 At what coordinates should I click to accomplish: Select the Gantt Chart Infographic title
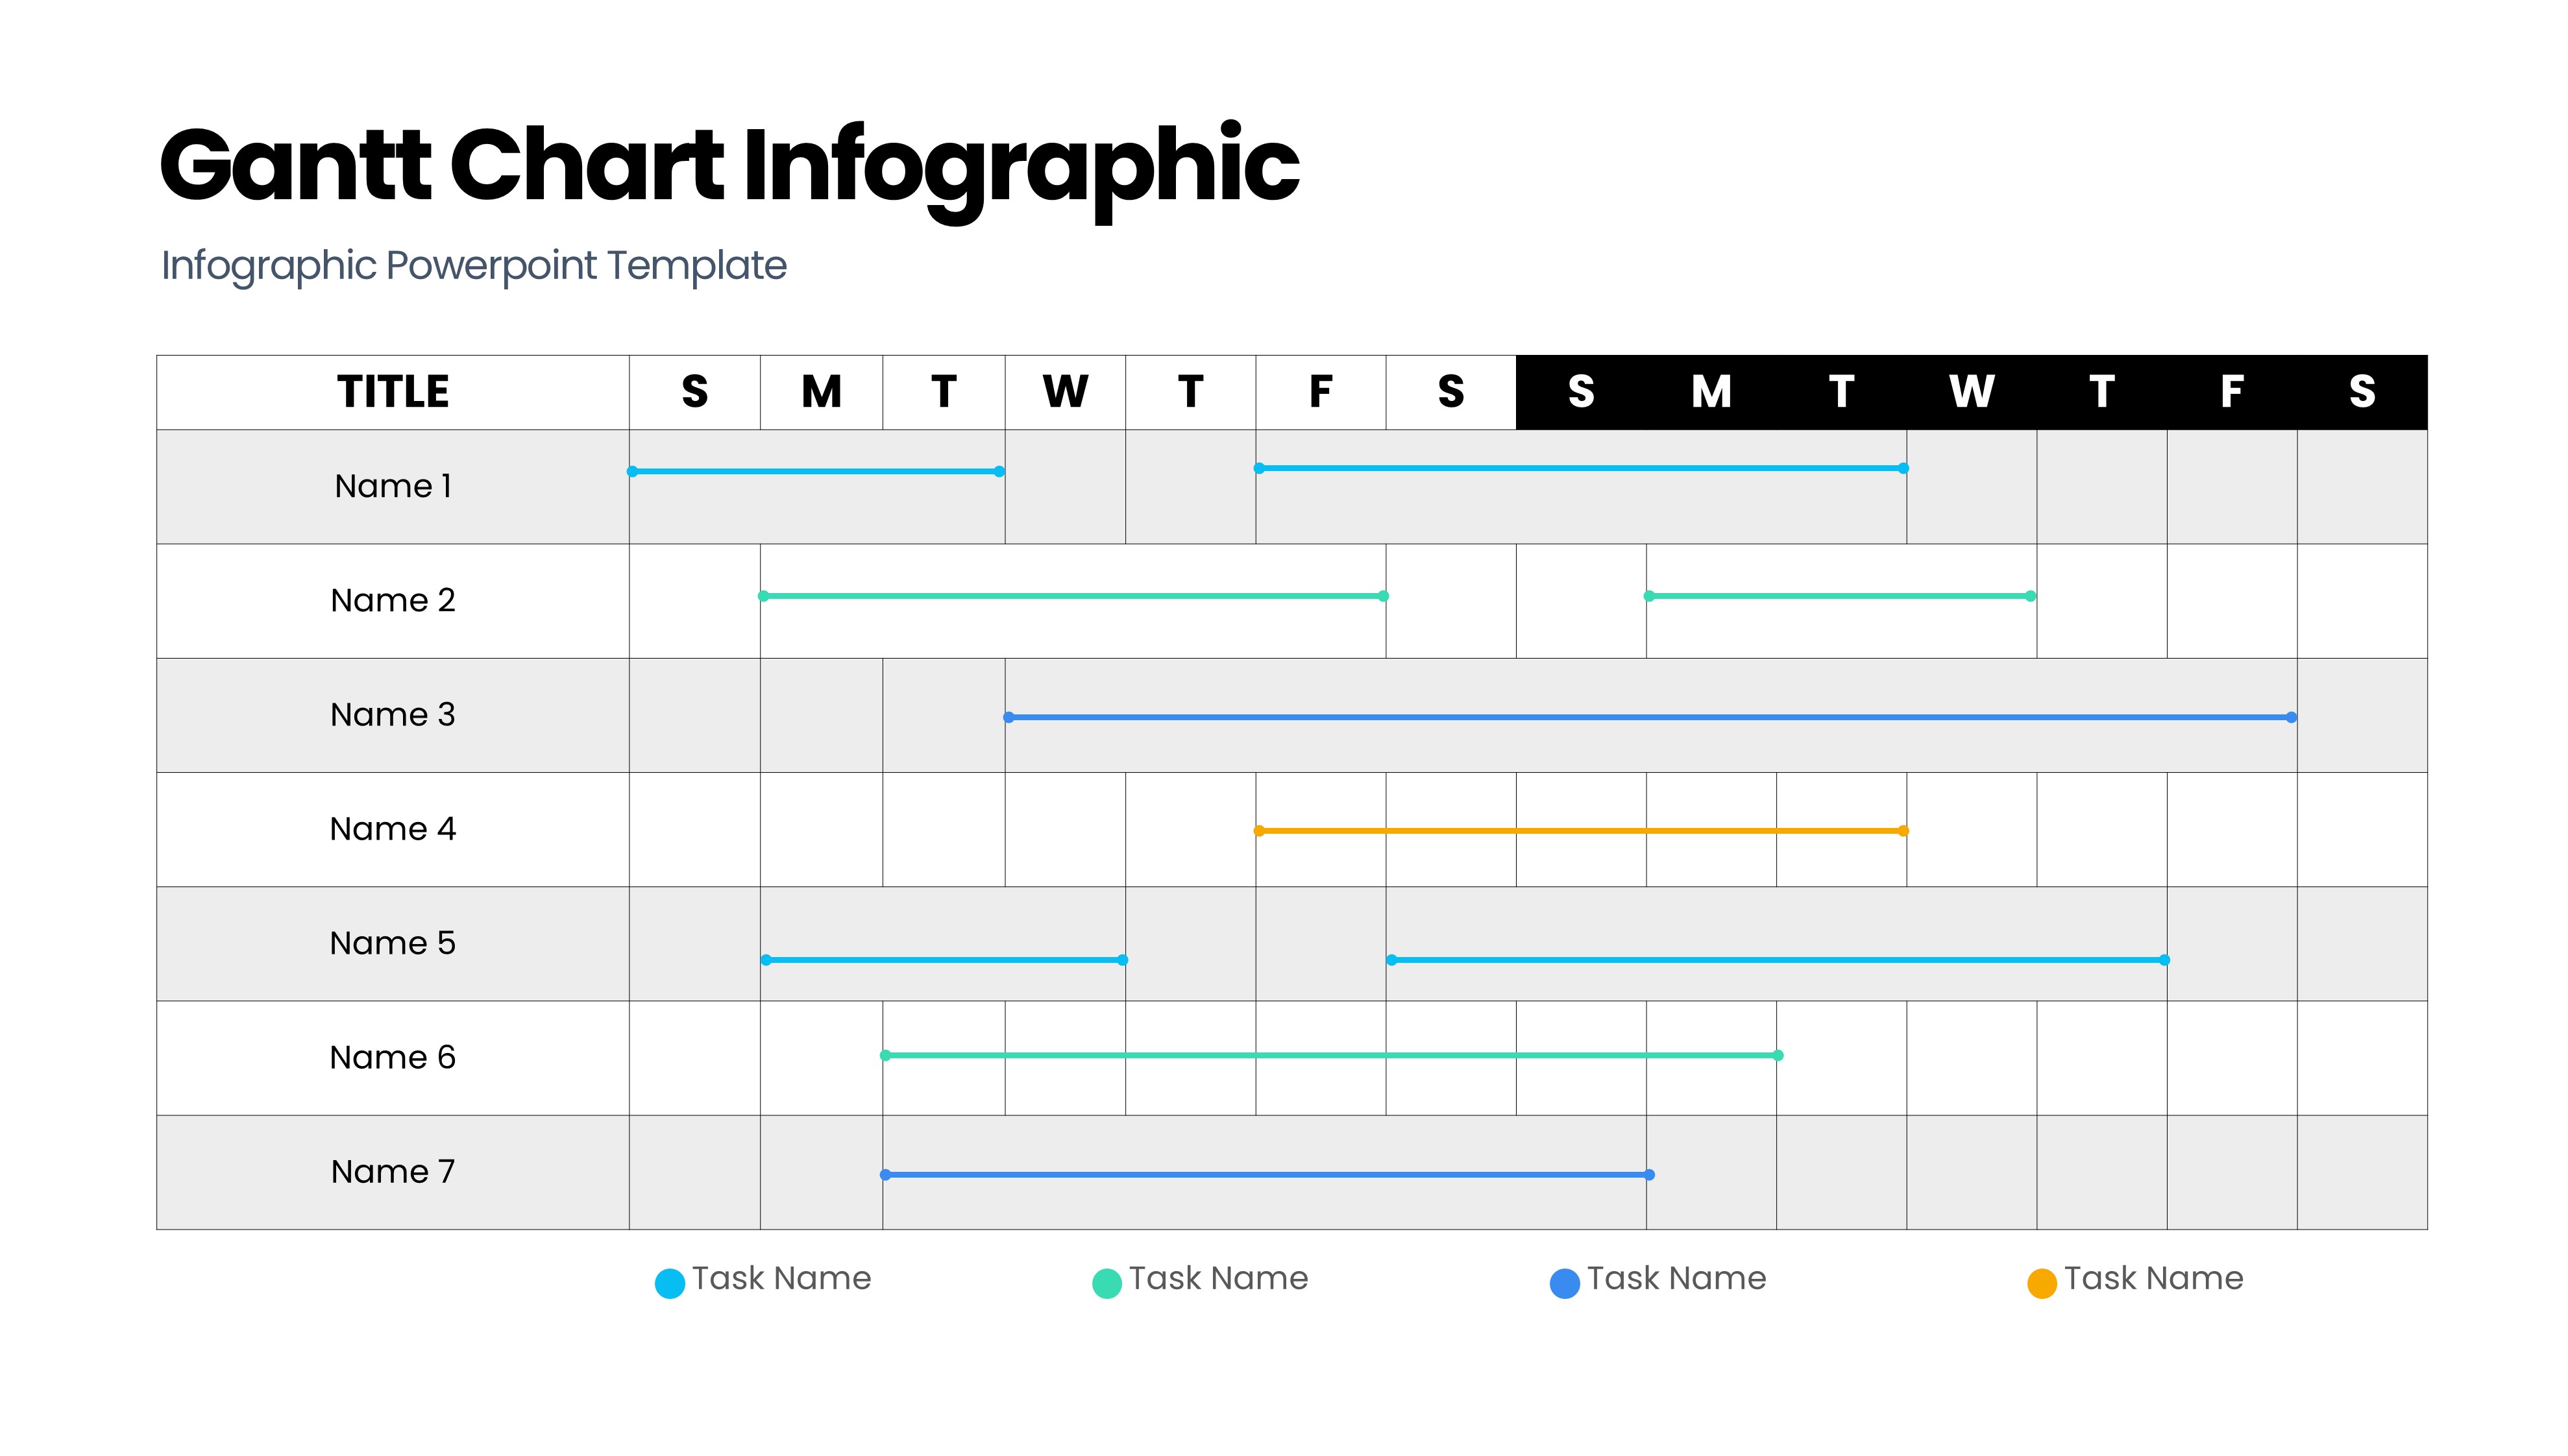point(728,165)
